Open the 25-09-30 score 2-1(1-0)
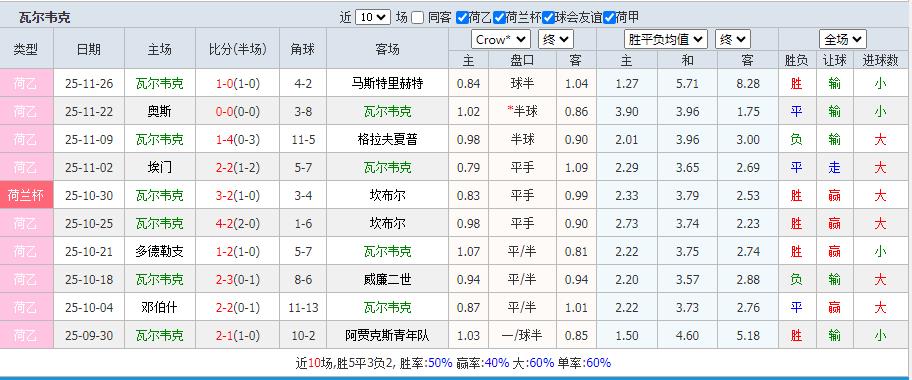This screenshot has width=912, height=380. click(x=237, y=335)
